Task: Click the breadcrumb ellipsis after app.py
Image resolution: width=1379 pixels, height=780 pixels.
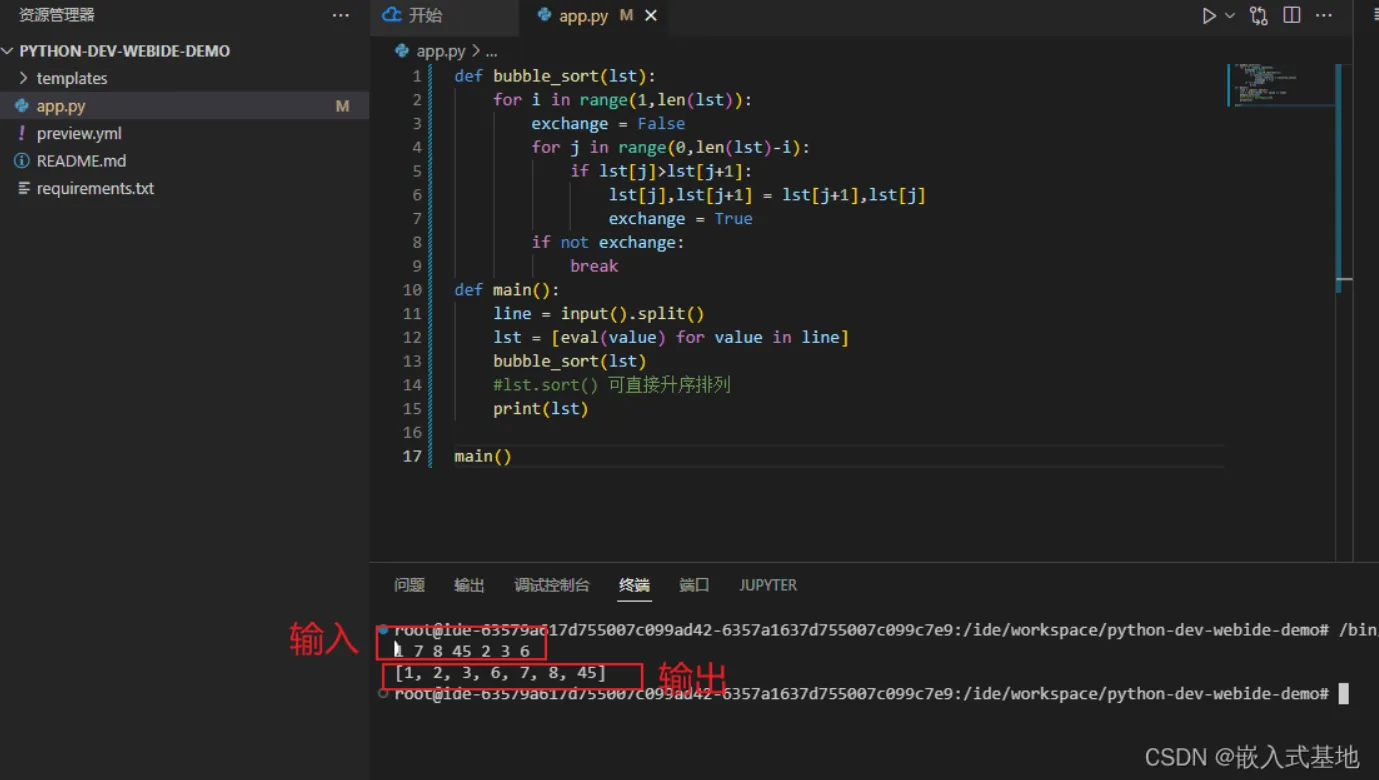Action: 491,51
